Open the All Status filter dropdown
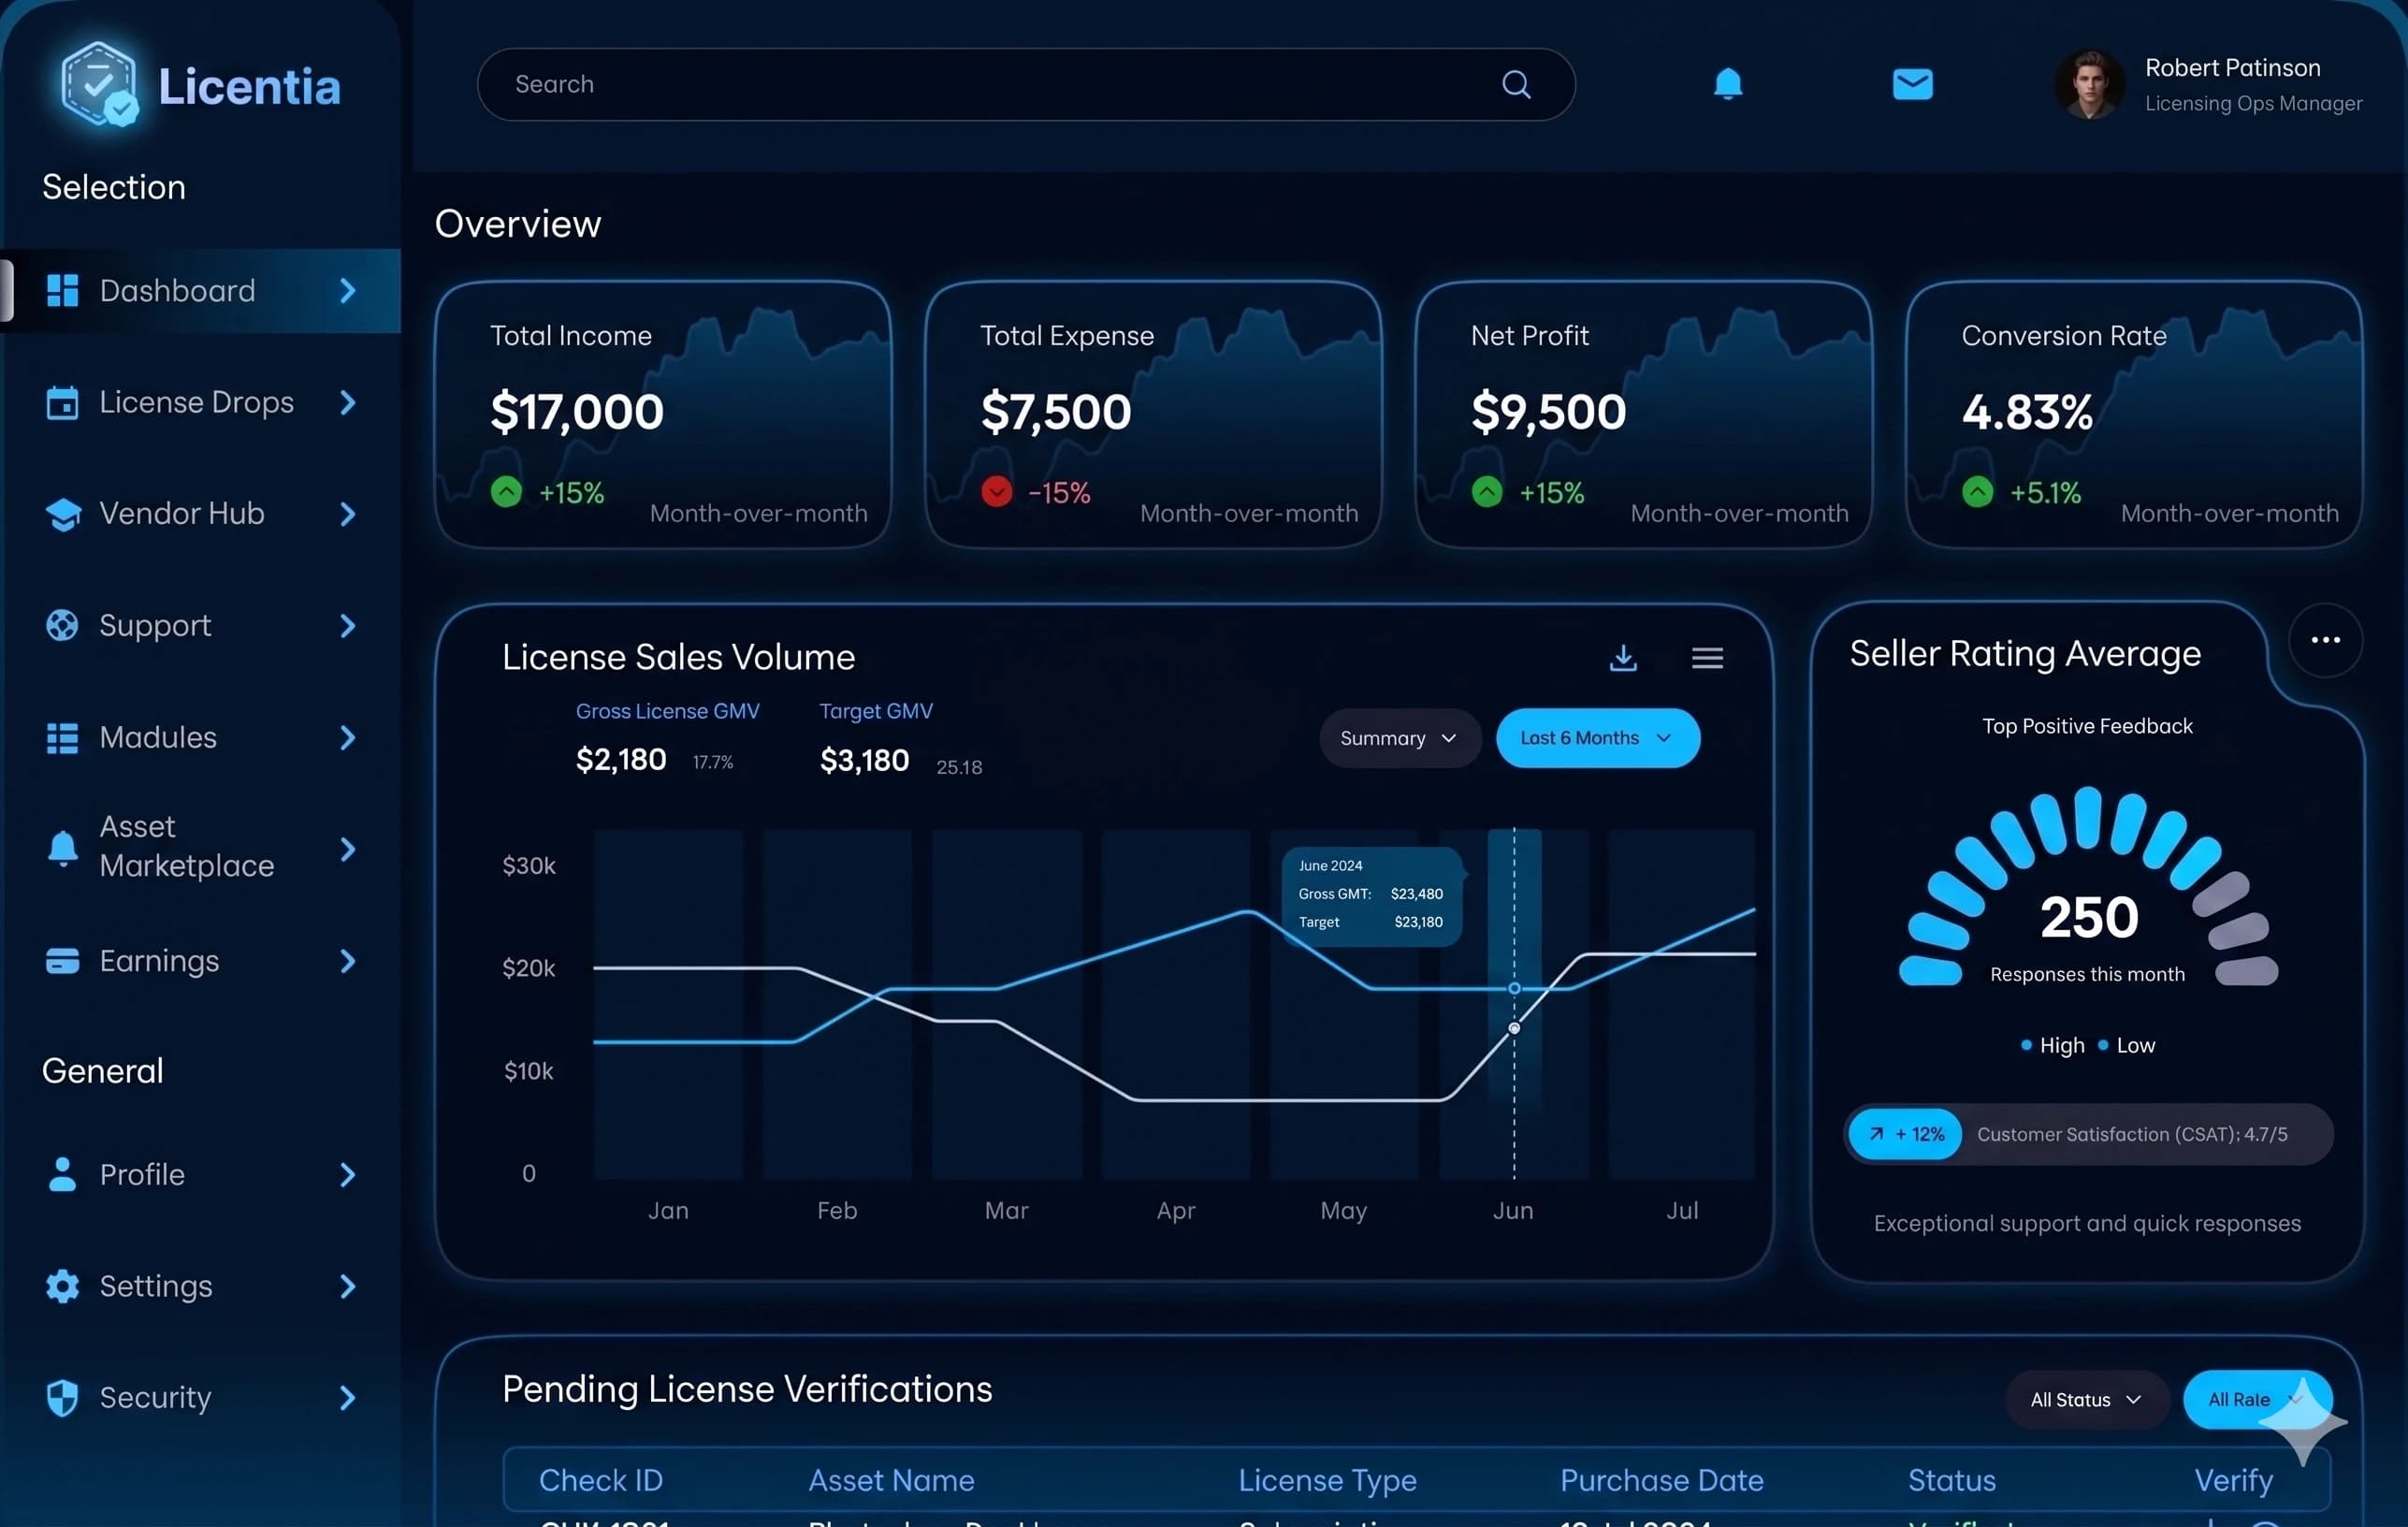The image size is (2408, 1527). coord(2086,1399)
